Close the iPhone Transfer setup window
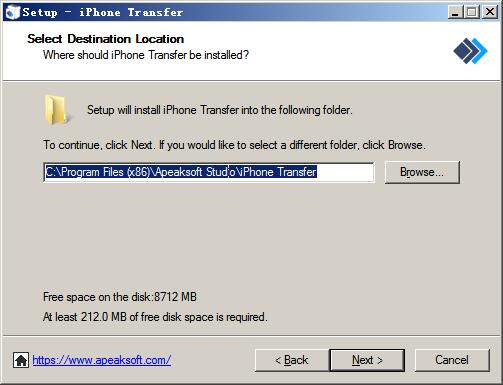 490,12
